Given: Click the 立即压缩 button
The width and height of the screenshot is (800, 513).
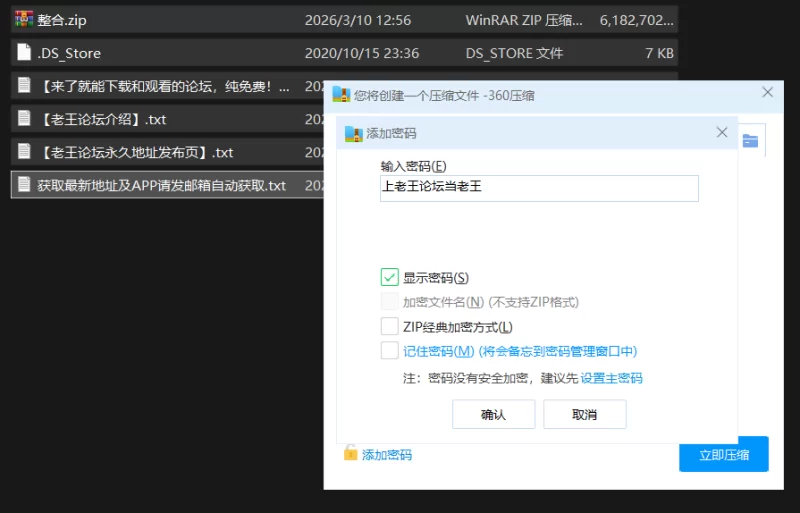Looking at the screenshot, I should (723, 454).
